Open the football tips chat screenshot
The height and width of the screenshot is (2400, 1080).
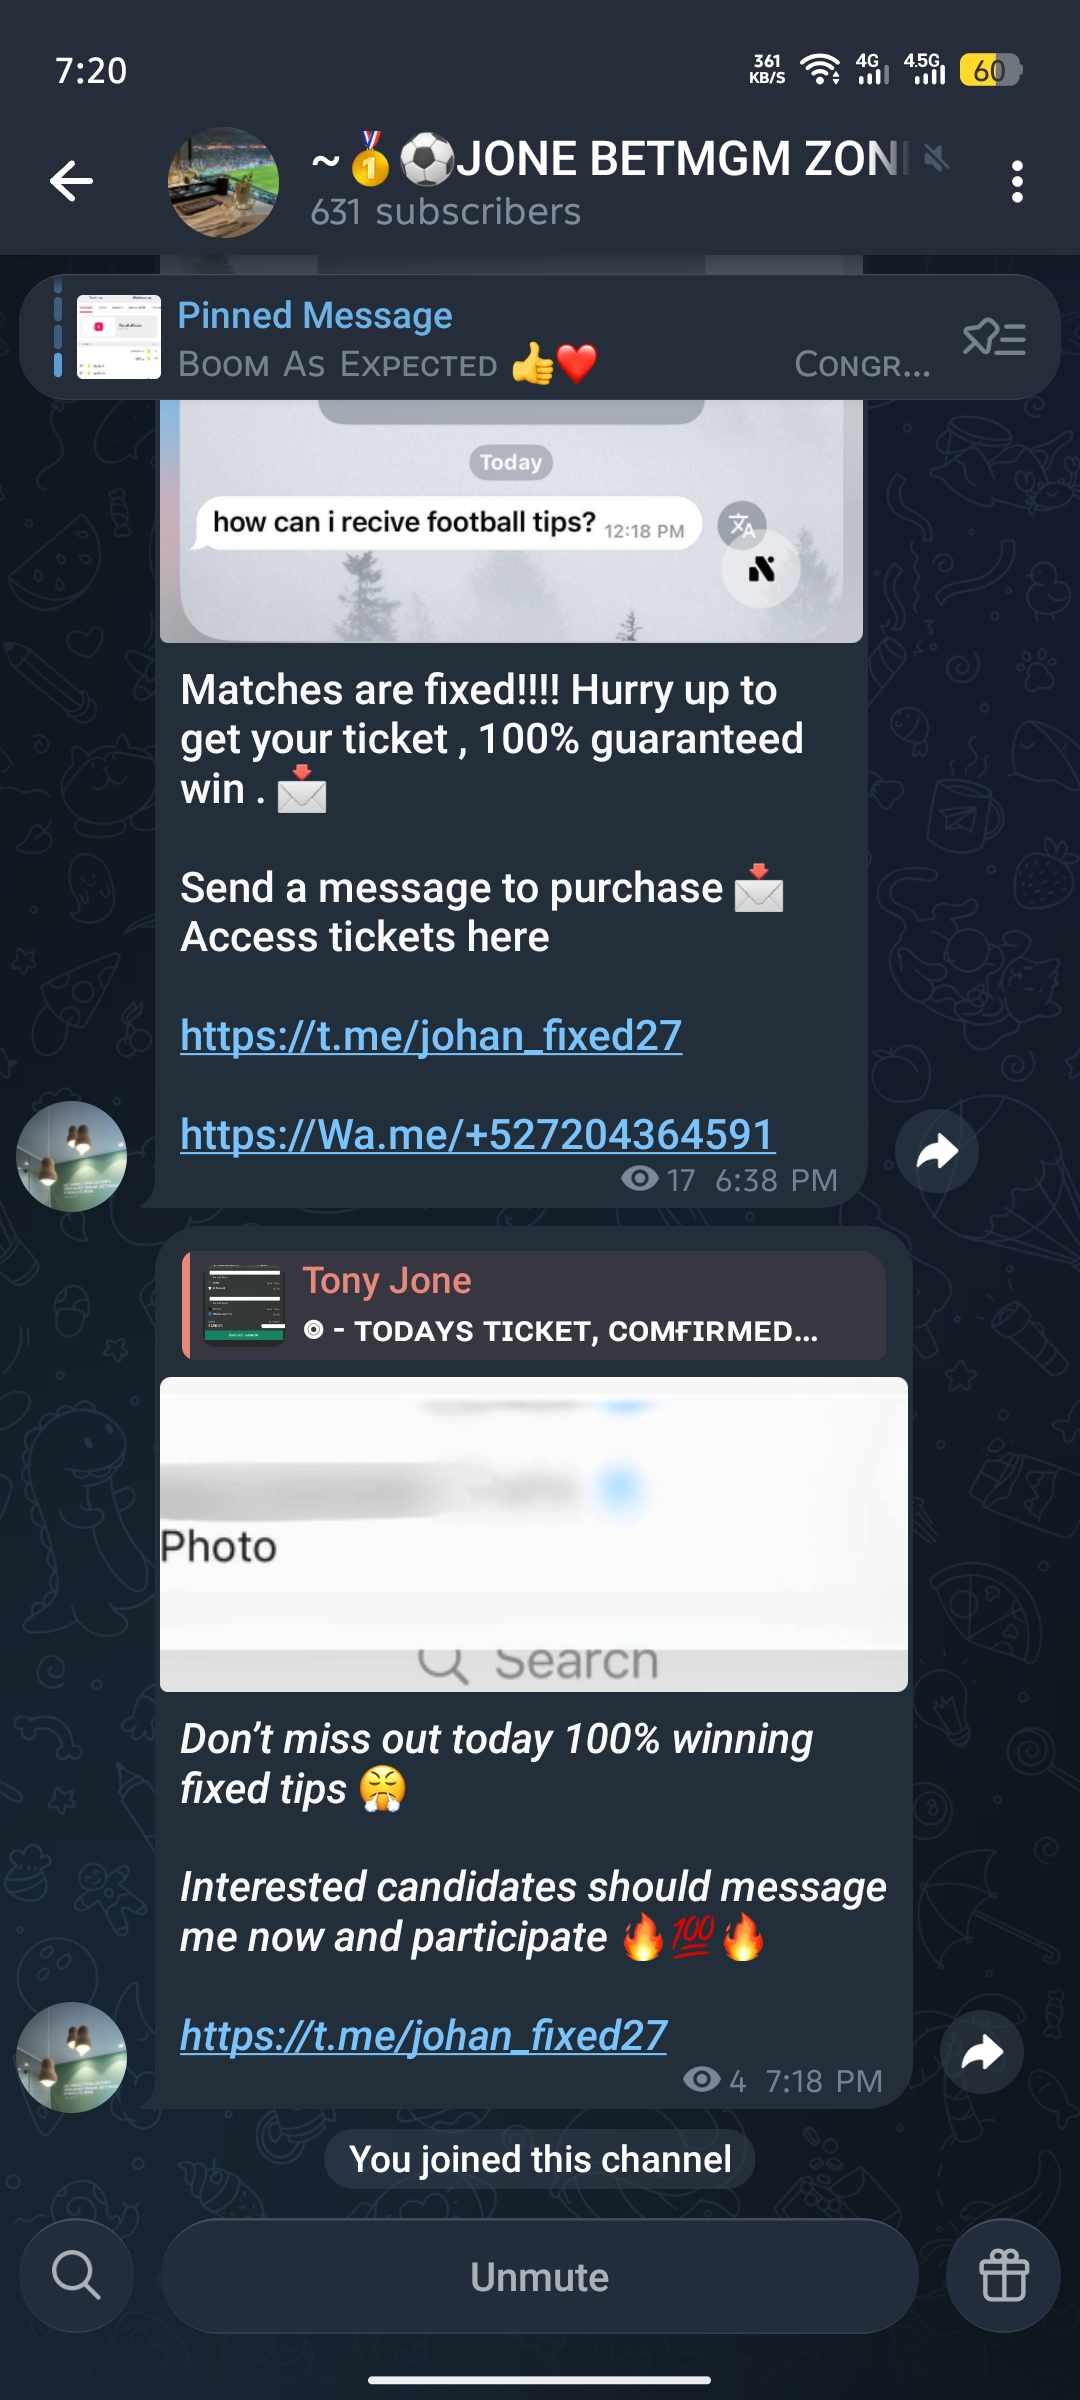click(511, 520)
